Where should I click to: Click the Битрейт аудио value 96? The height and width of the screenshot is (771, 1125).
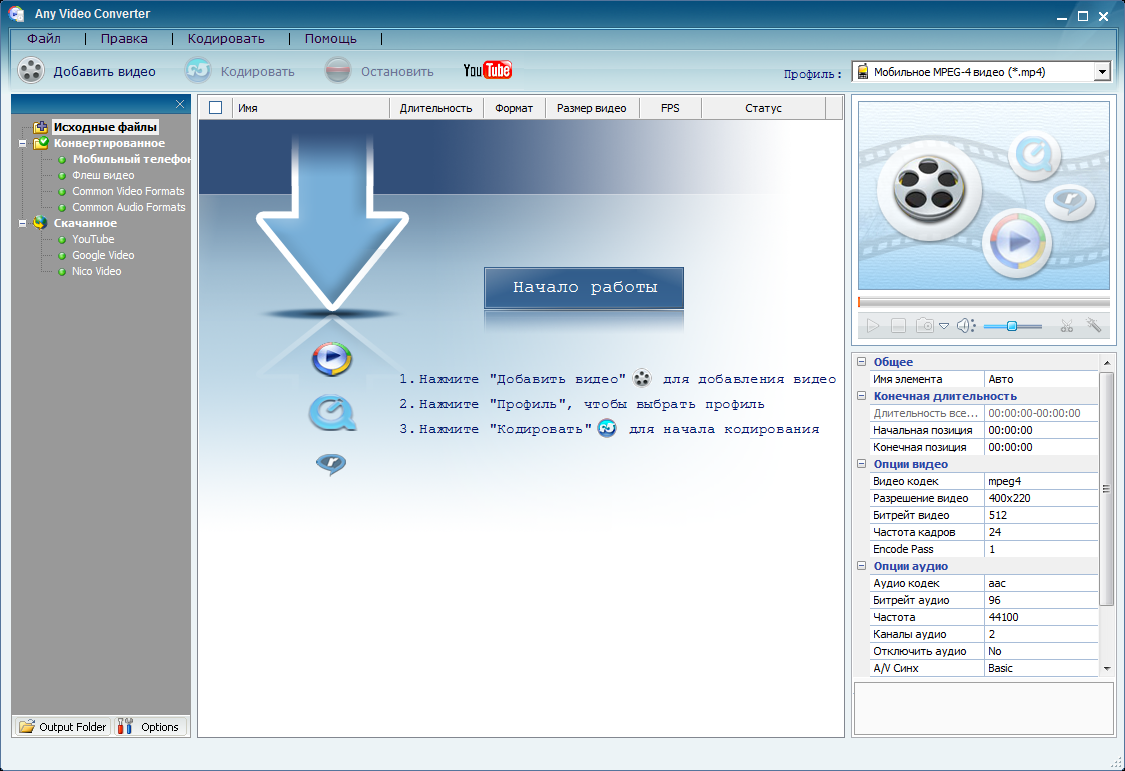[x=1041, y=600]
